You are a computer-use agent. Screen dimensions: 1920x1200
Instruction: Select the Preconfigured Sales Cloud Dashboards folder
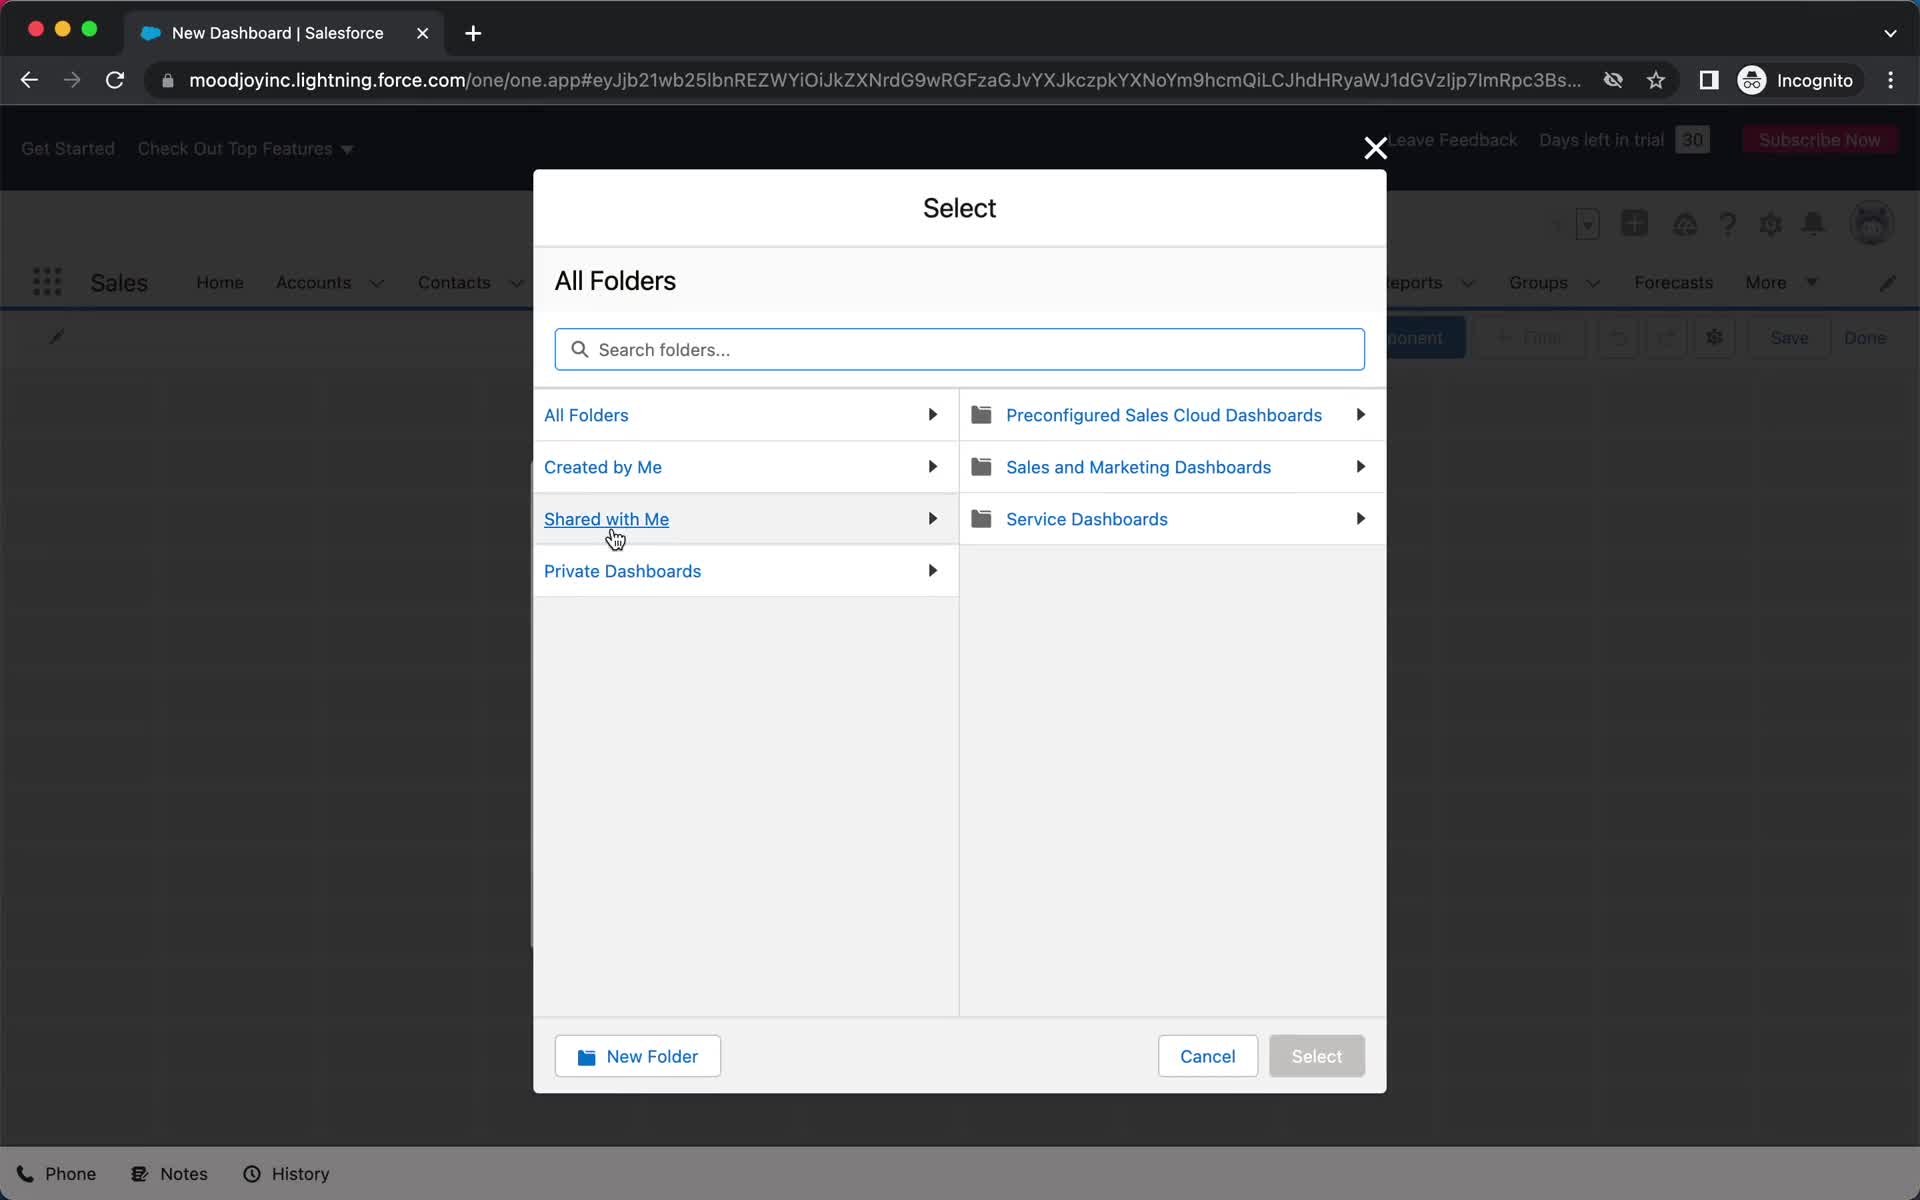pos(1165,413)
